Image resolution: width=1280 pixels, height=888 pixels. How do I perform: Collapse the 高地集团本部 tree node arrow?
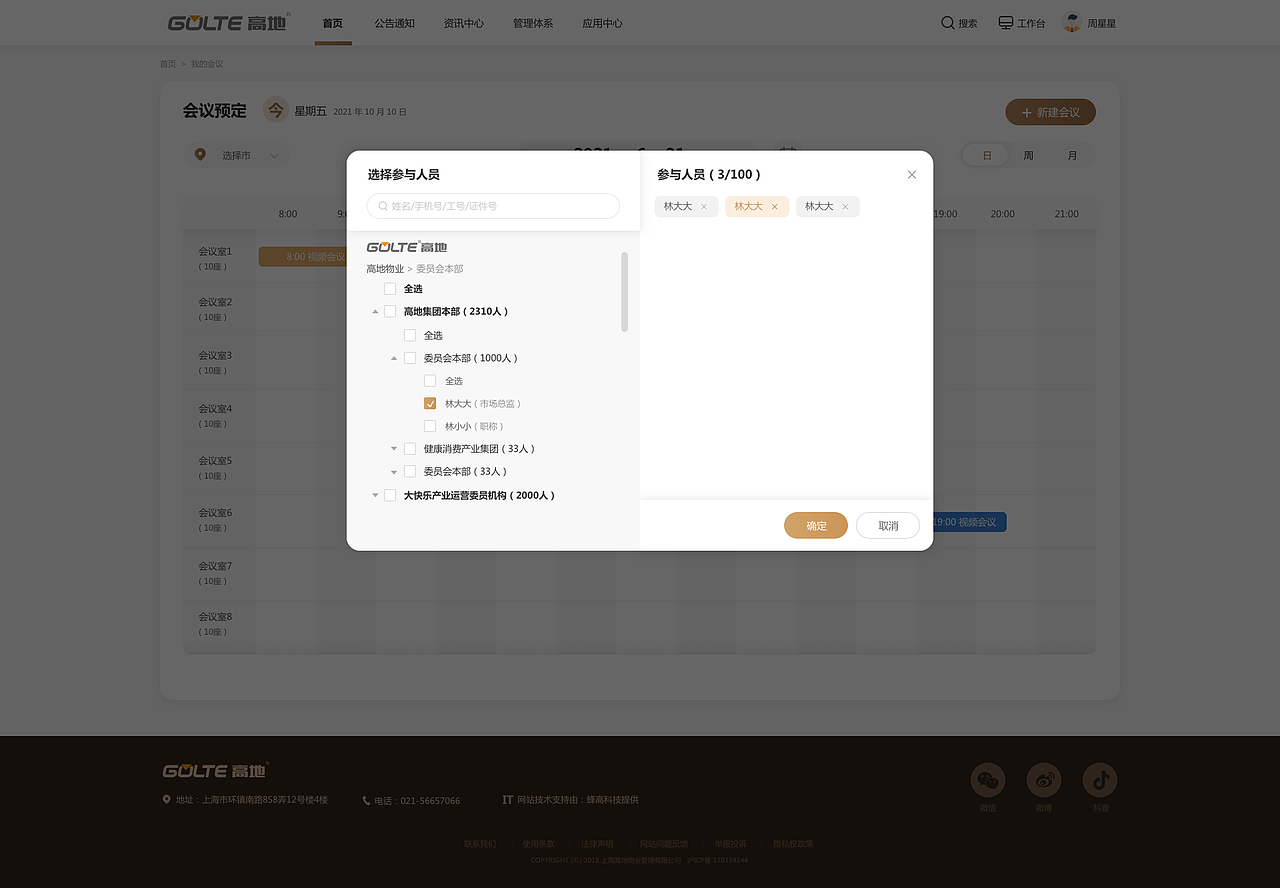coord(375,311)
